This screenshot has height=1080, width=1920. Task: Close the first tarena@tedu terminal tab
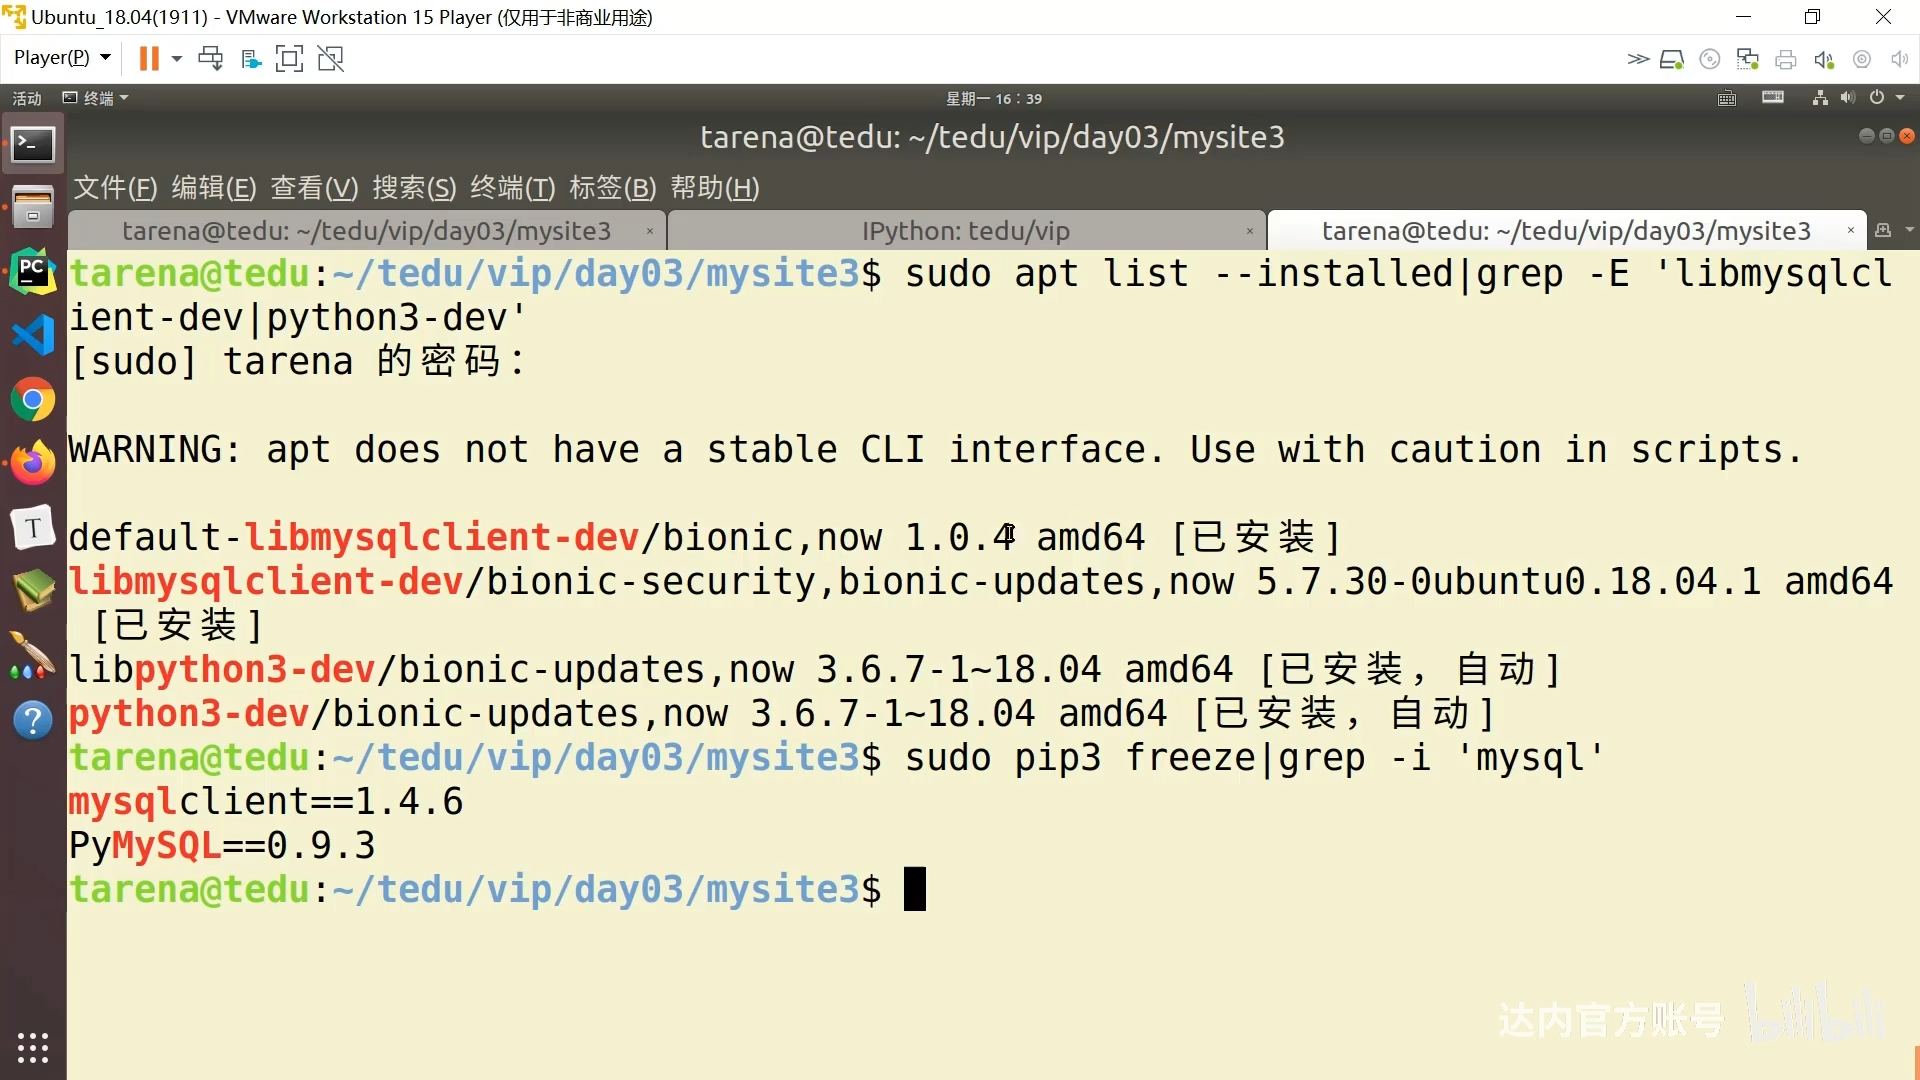[x=650, y=231]
